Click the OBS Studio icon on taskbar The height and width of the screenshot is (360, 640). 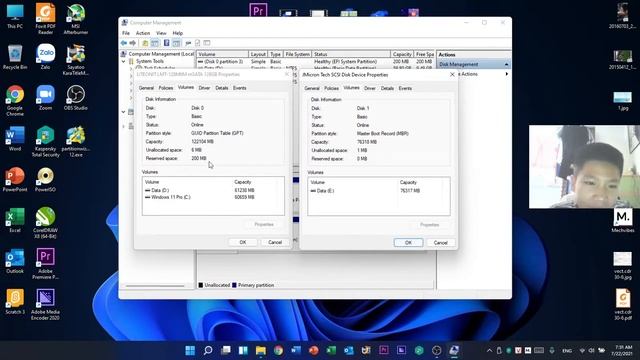[x=436, y=350]
